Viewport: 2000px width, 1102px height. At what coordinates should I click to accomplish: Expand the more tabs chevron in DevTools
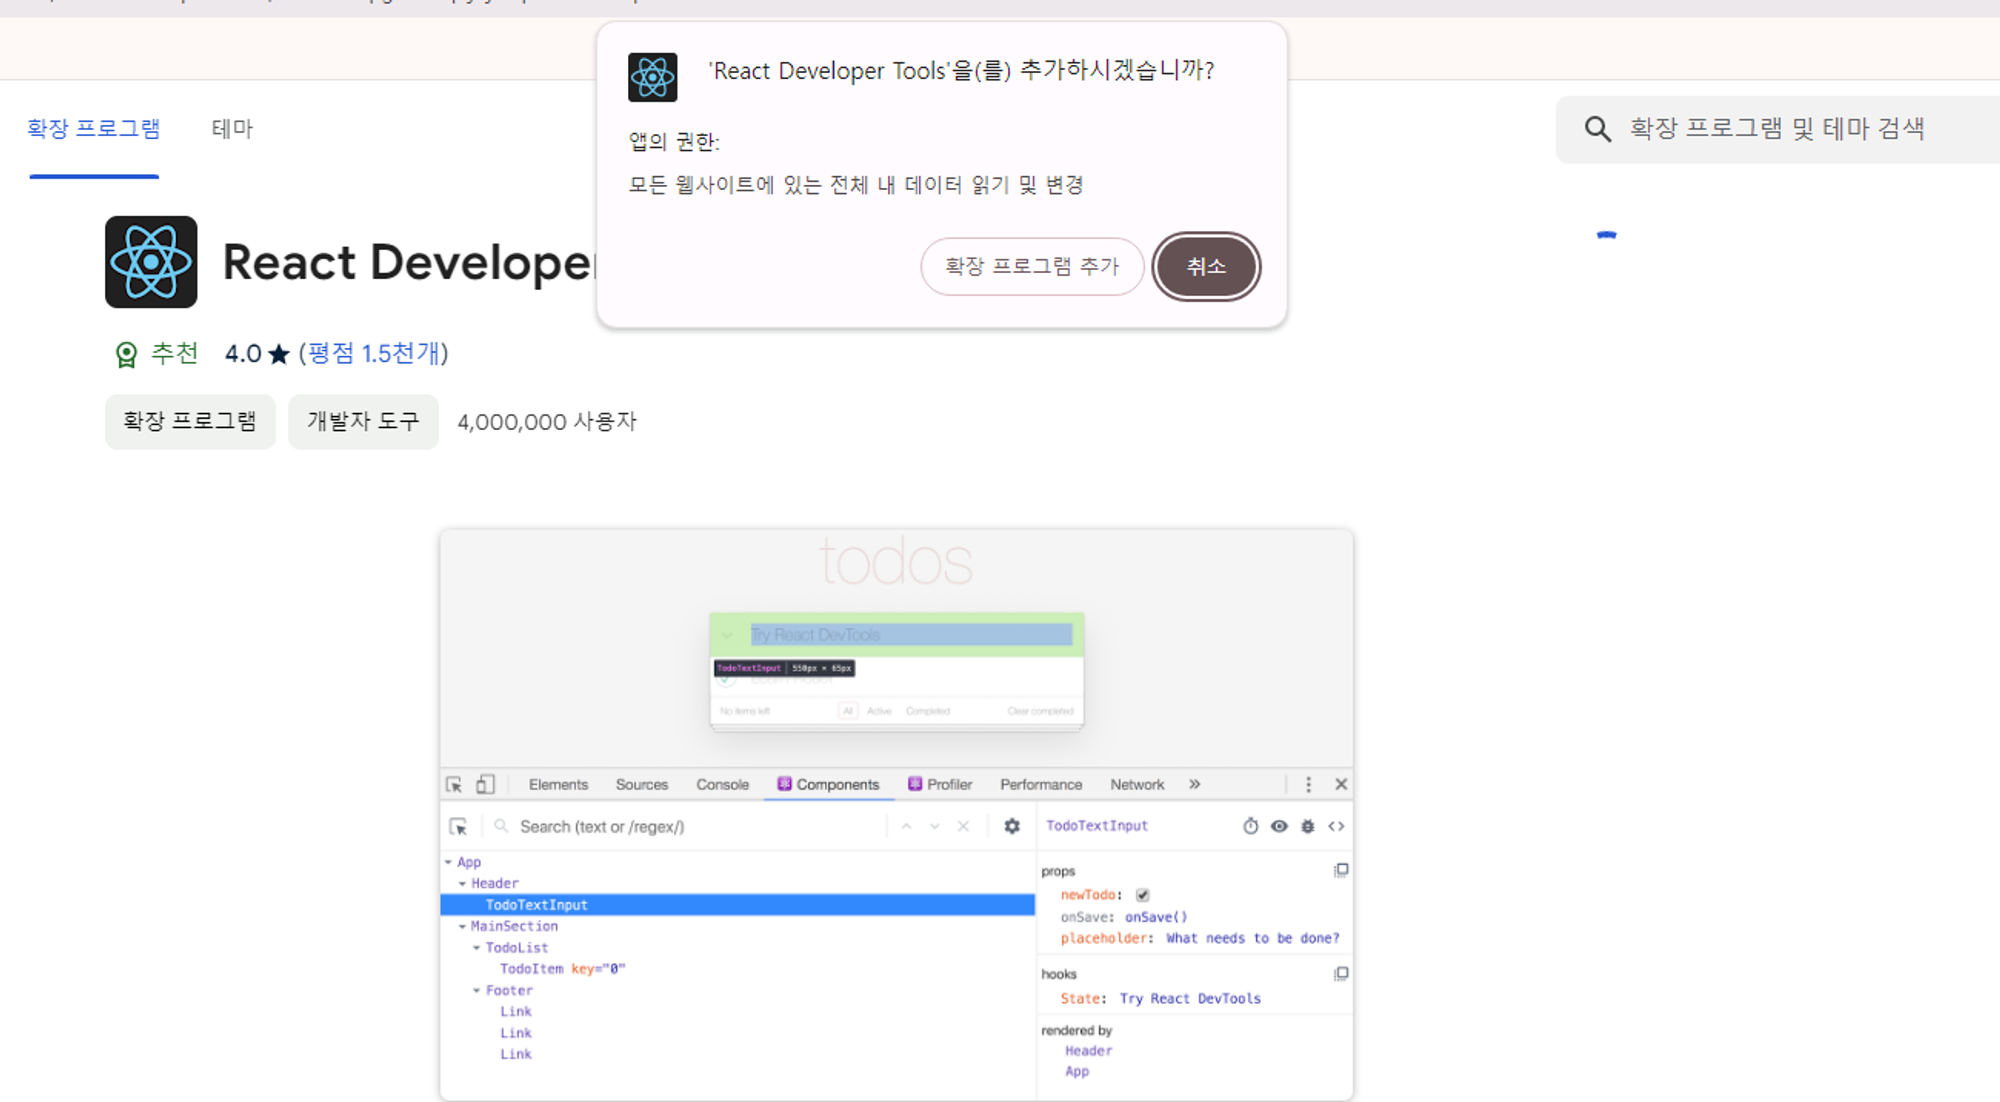(x=1194, y=784)
